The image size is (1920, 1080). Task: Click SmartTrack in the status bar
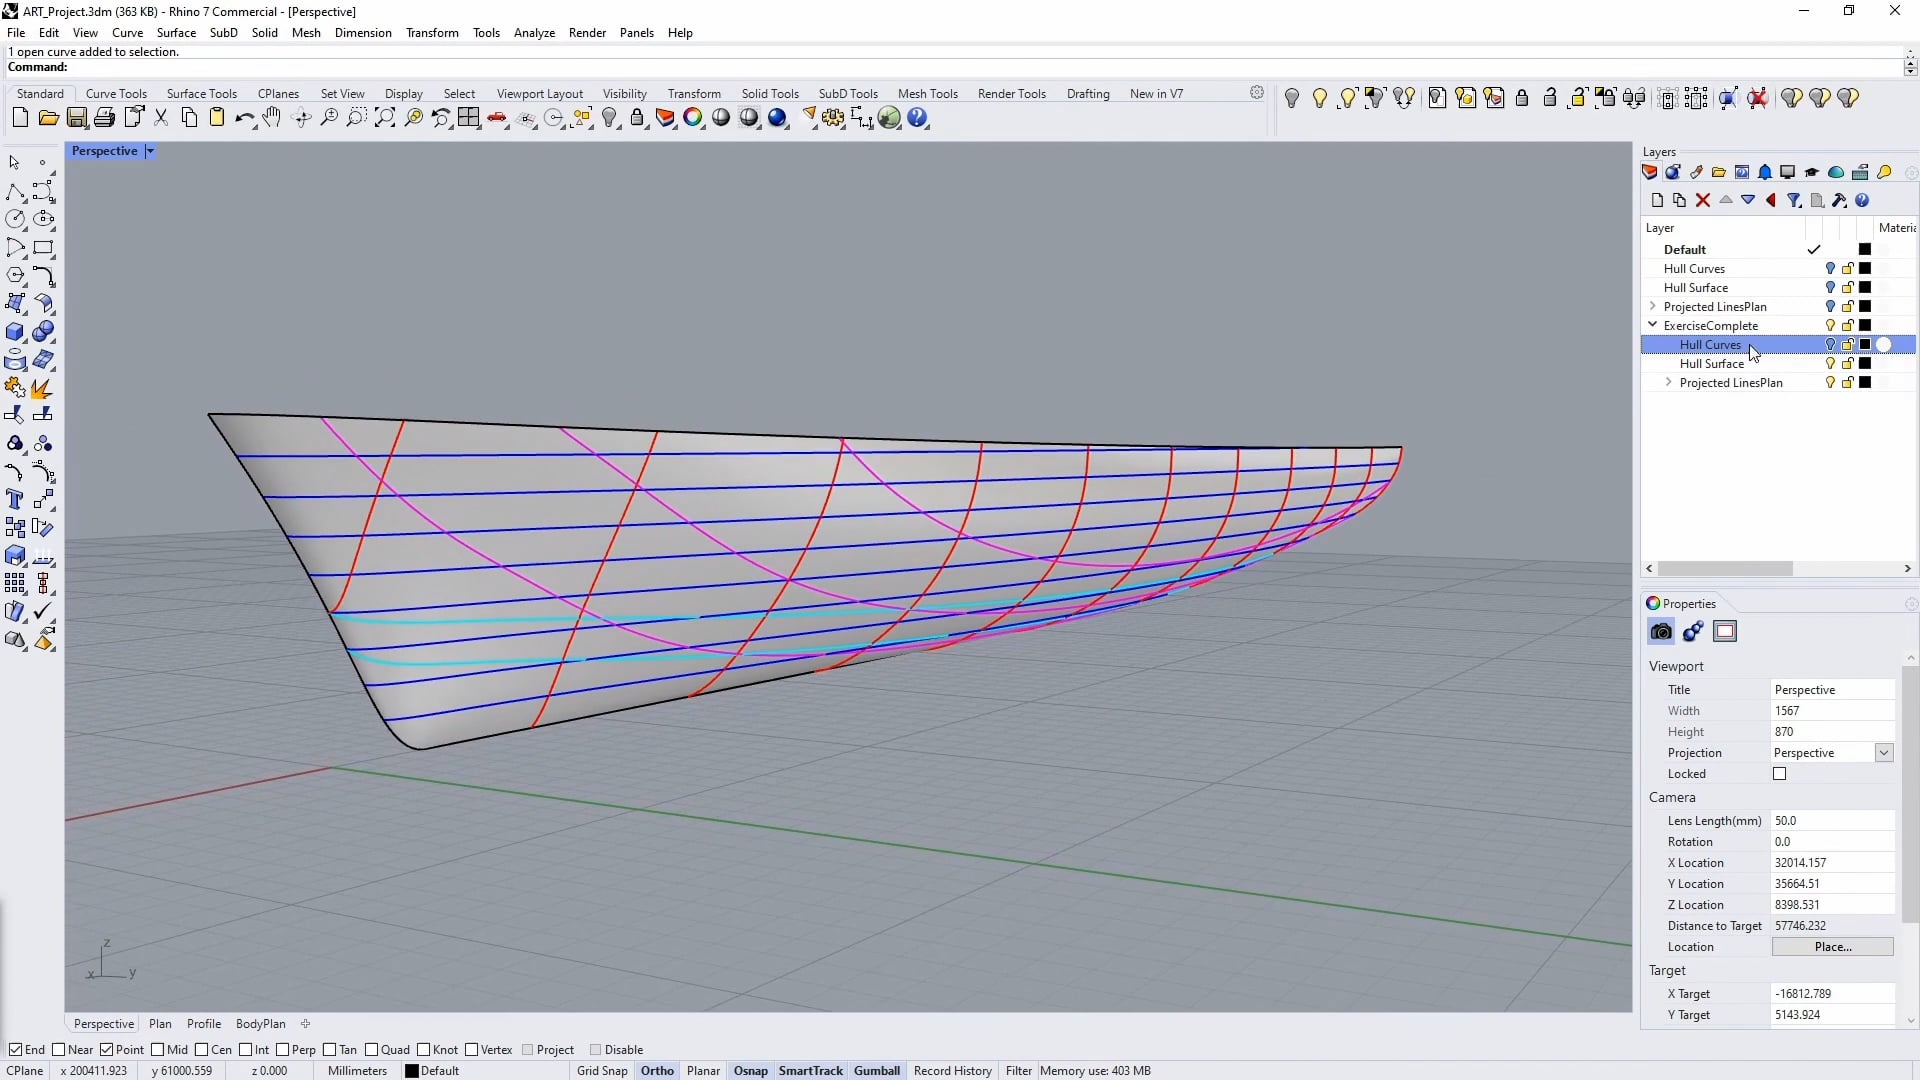pyautogui.click(x=810, y=1070)
